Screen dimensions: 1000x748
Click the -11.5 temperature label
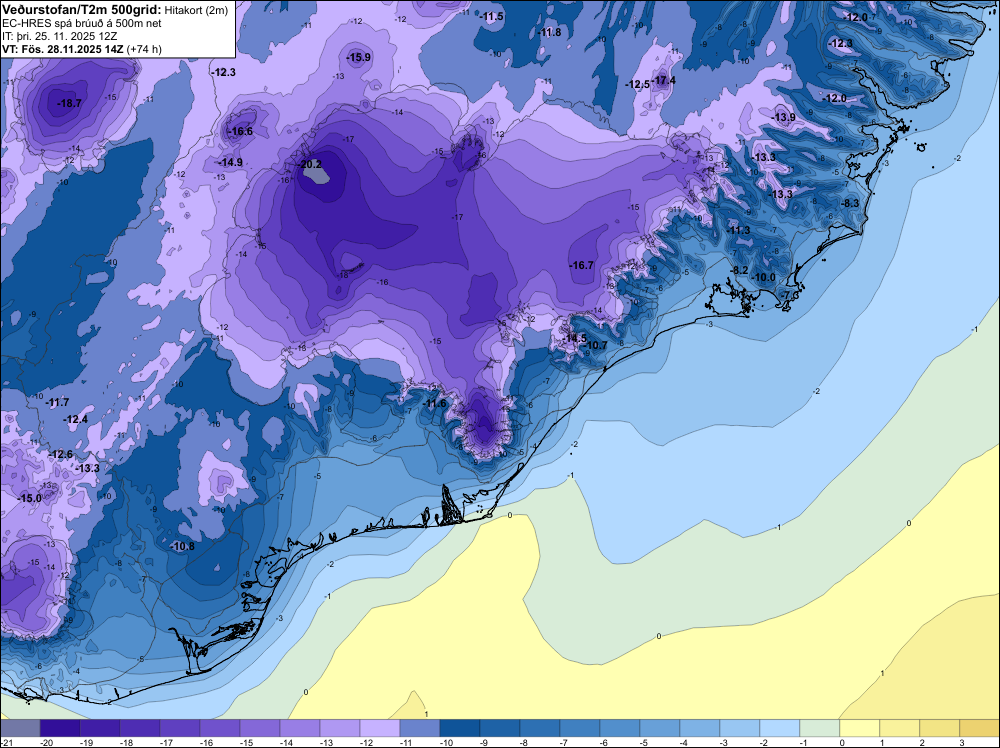(492, 17)
